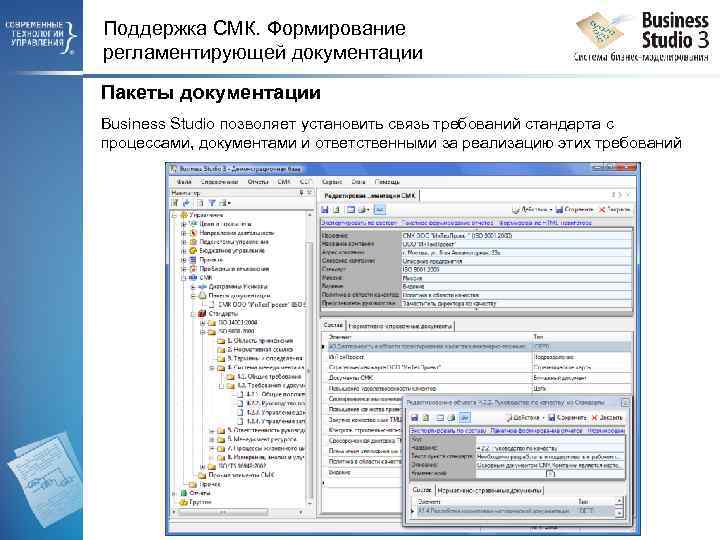The image size is (720, 540).
Task: Click the green Отчеты icon in tree
Action: tap(184, 493)
